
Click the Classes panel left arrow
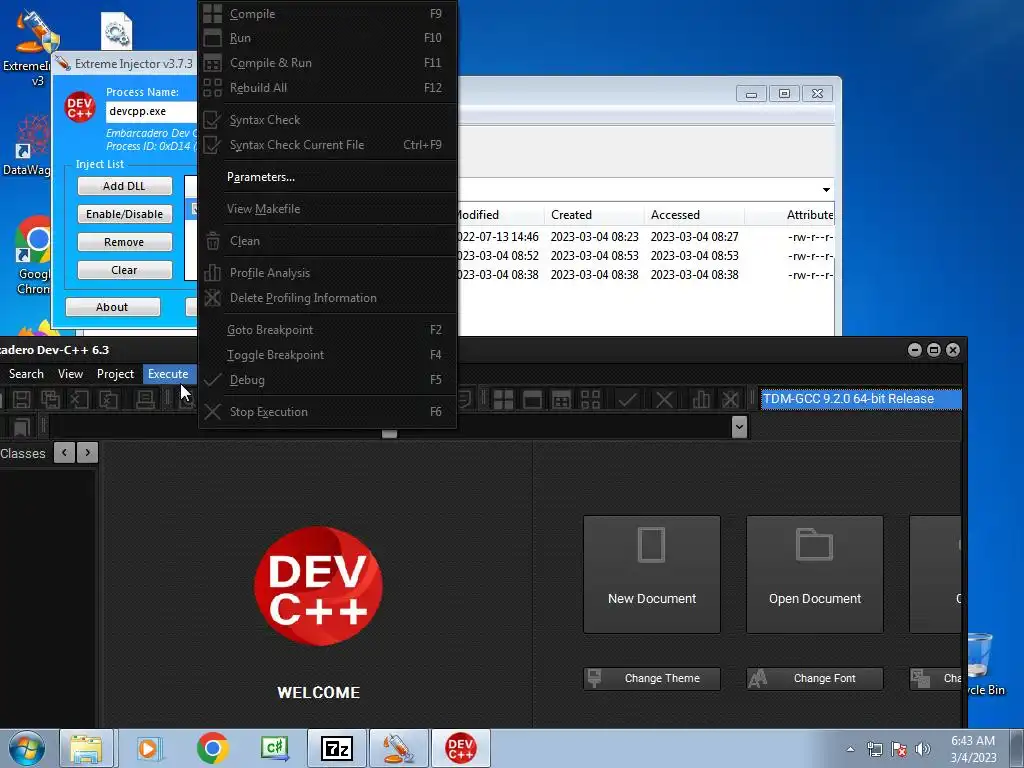pos(64,453)
